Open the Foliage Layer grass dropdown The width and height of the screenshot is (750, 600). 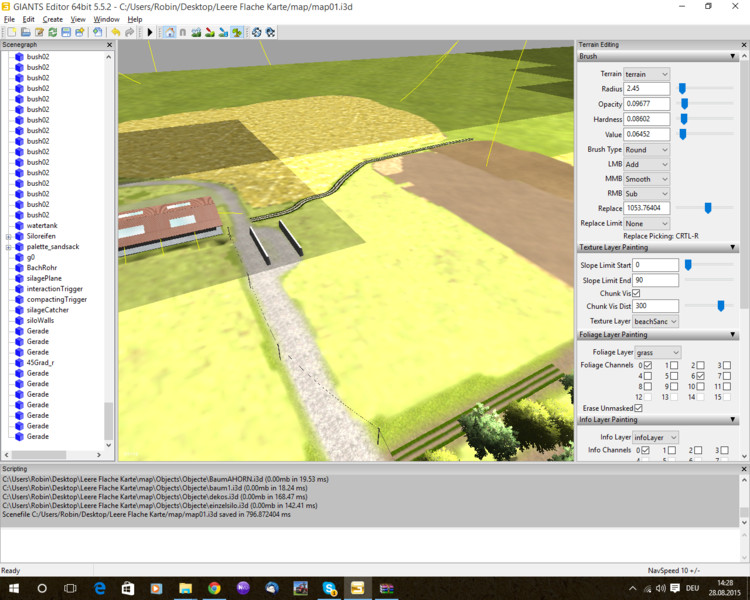[658, 352]
